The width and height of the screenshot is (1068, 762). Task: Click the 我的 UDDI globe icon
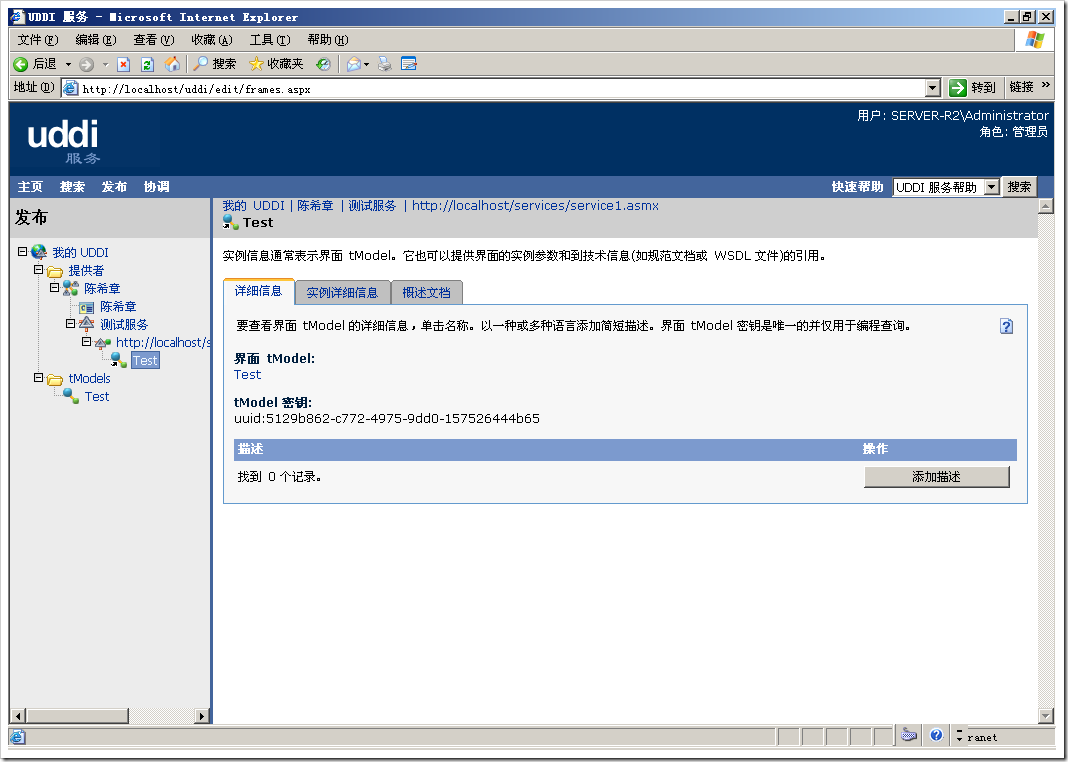click(39, 253)
